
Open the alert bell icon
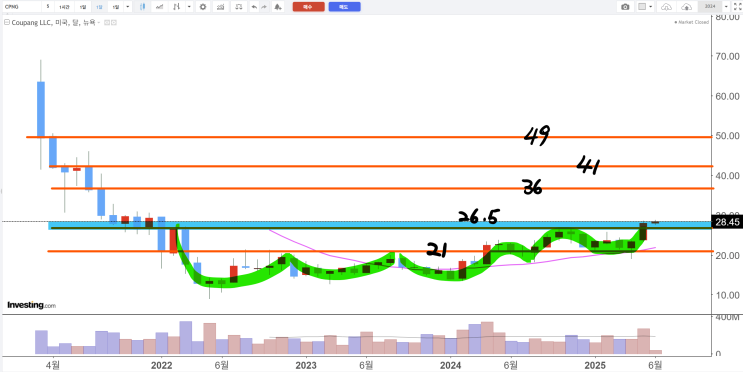pos(278,7)
